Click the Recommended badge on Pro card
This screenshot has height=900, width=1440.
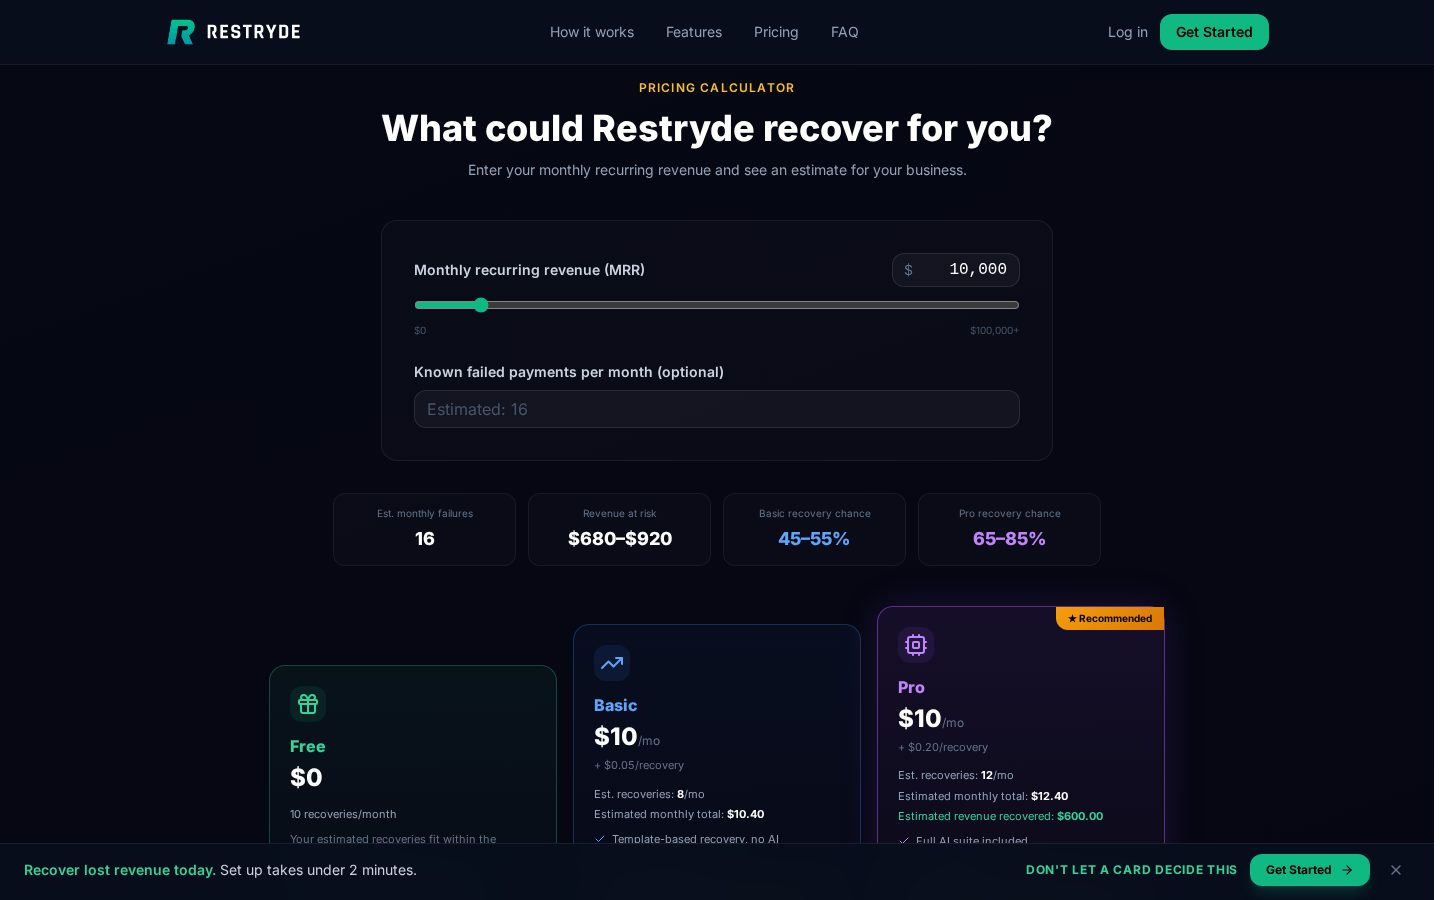point(1110,618)
